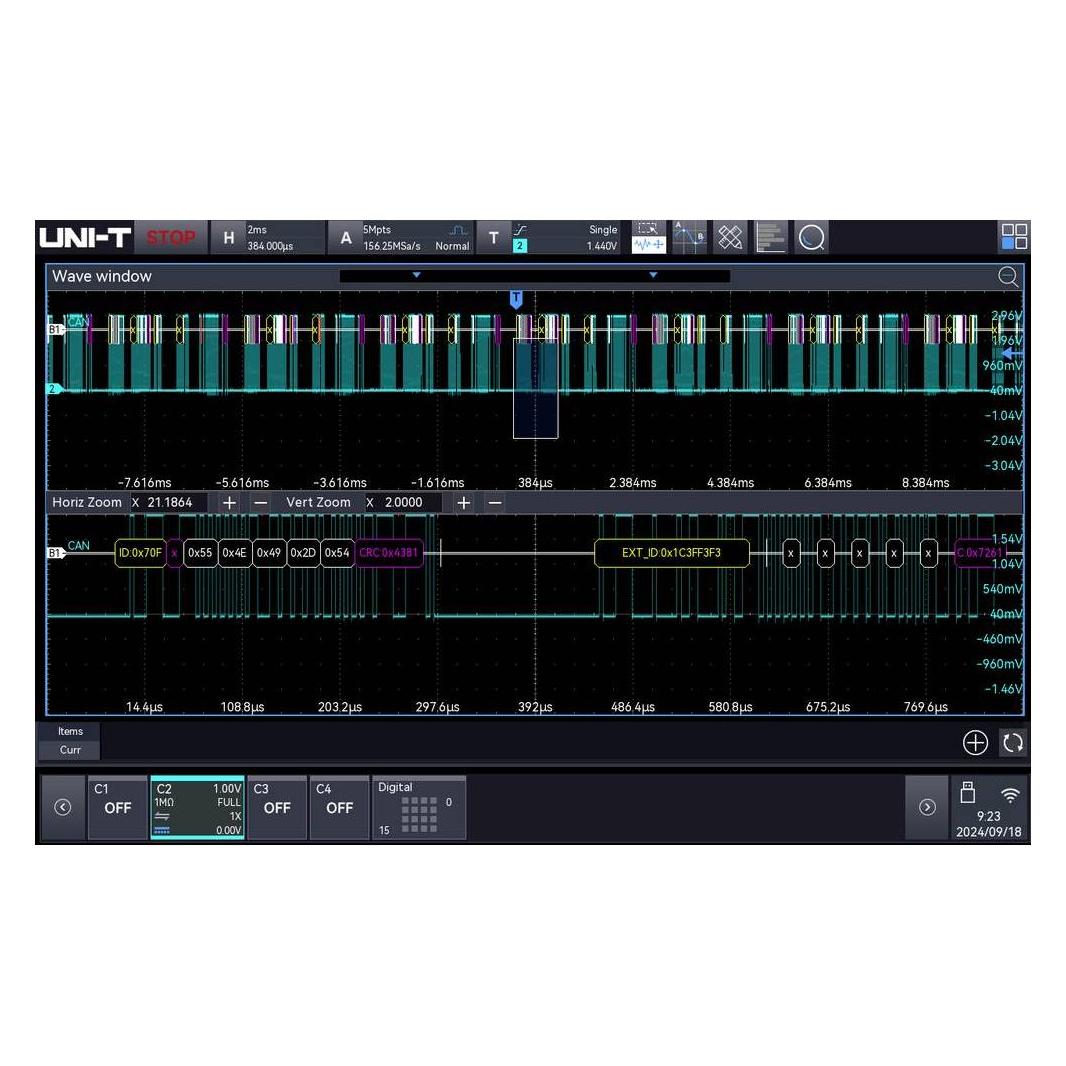
Task: Open the acquisition A settings panel
Action: pyautogui.click(x=401, y=237)
